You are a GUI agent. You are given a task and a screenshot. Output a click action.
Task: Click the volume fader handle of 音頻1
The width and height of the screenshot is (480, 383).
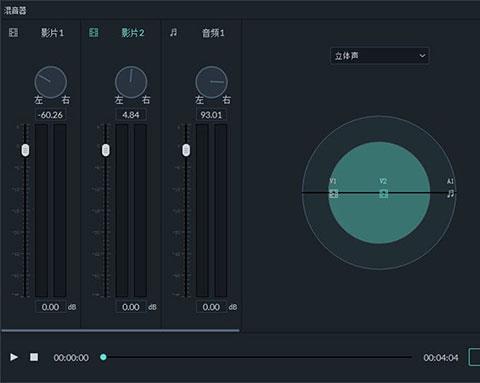click(x=186, y=150)
